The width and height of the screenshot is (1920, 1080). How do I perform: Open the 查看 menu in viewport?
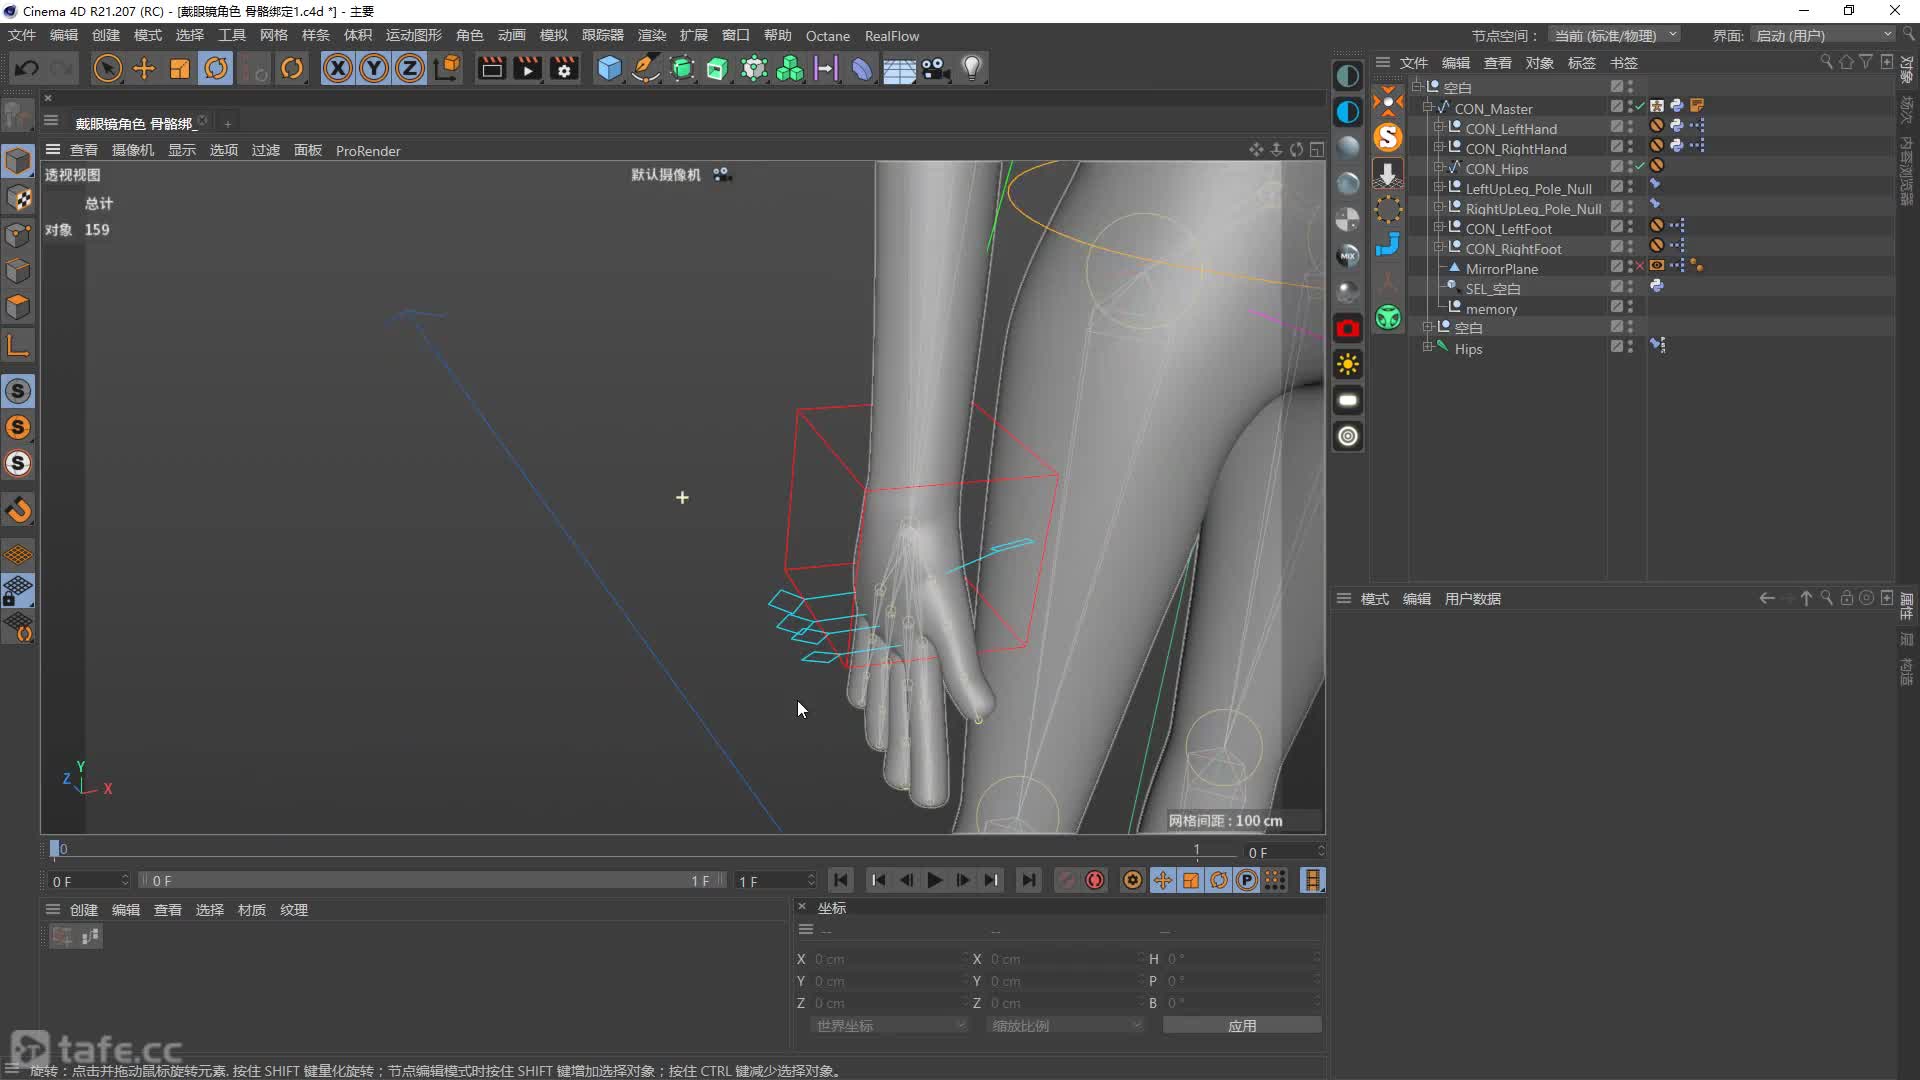click(83, 149)
